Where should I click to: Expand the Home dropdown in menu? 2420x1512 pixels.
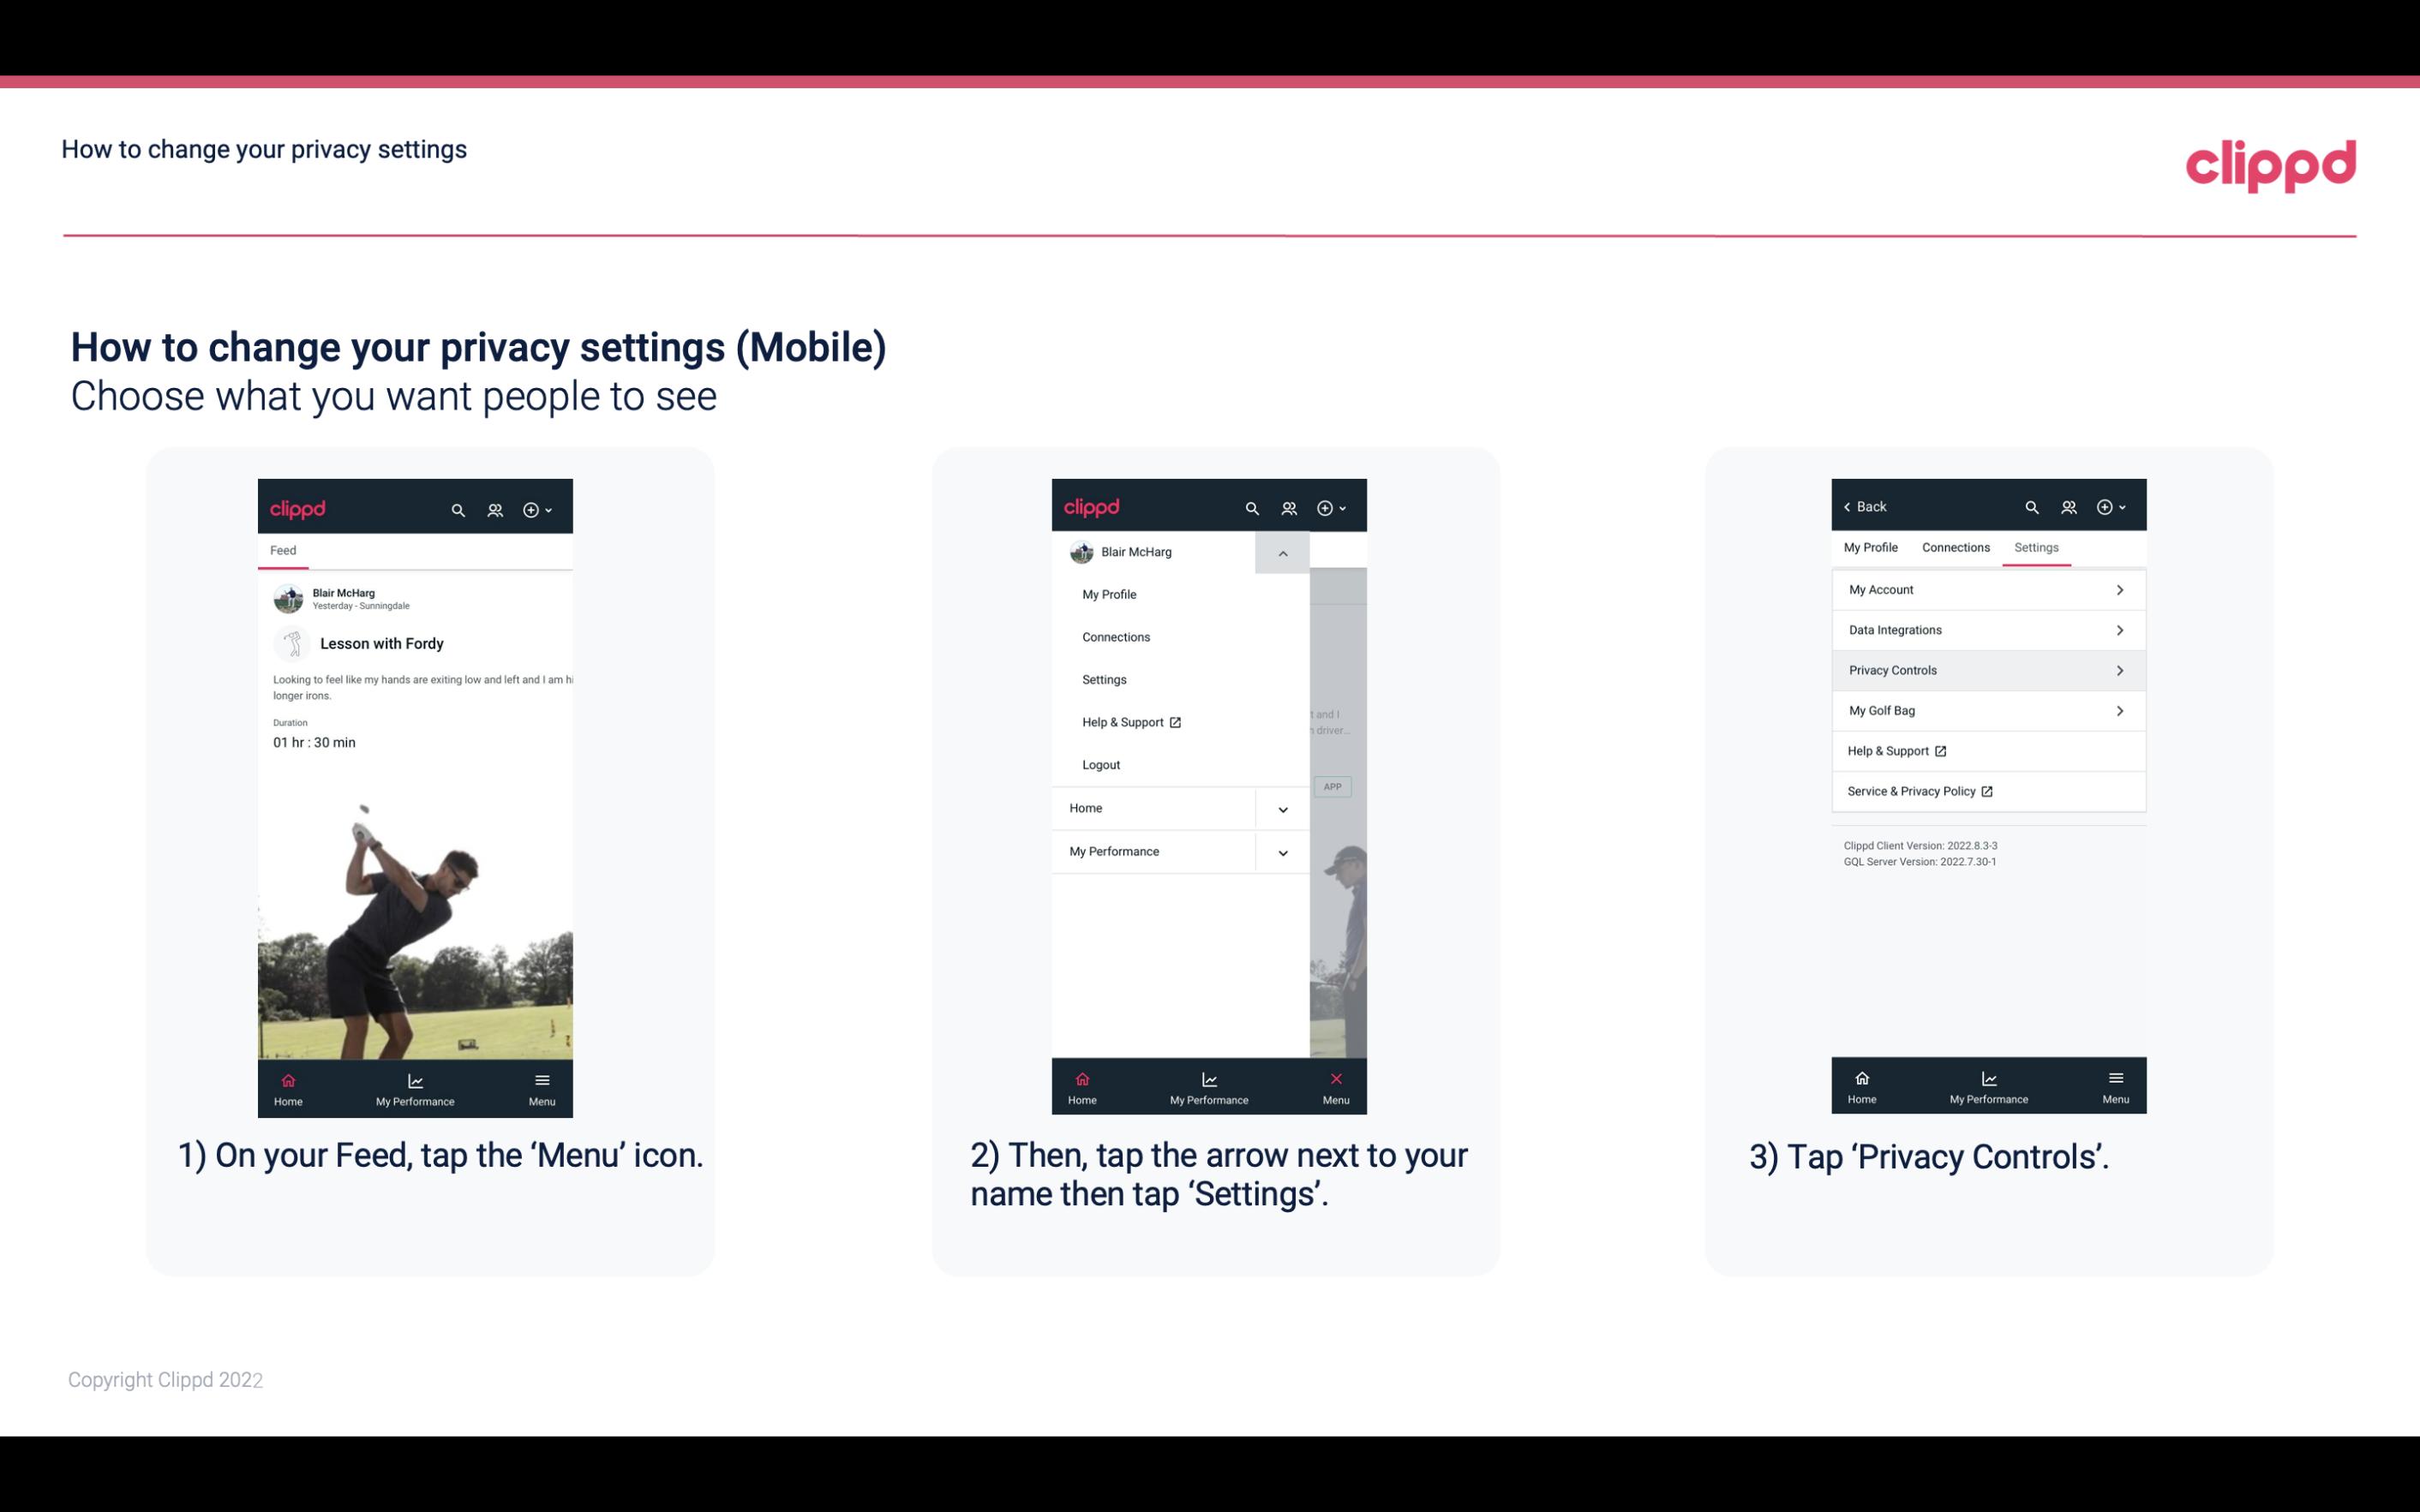coord(1282,806)
